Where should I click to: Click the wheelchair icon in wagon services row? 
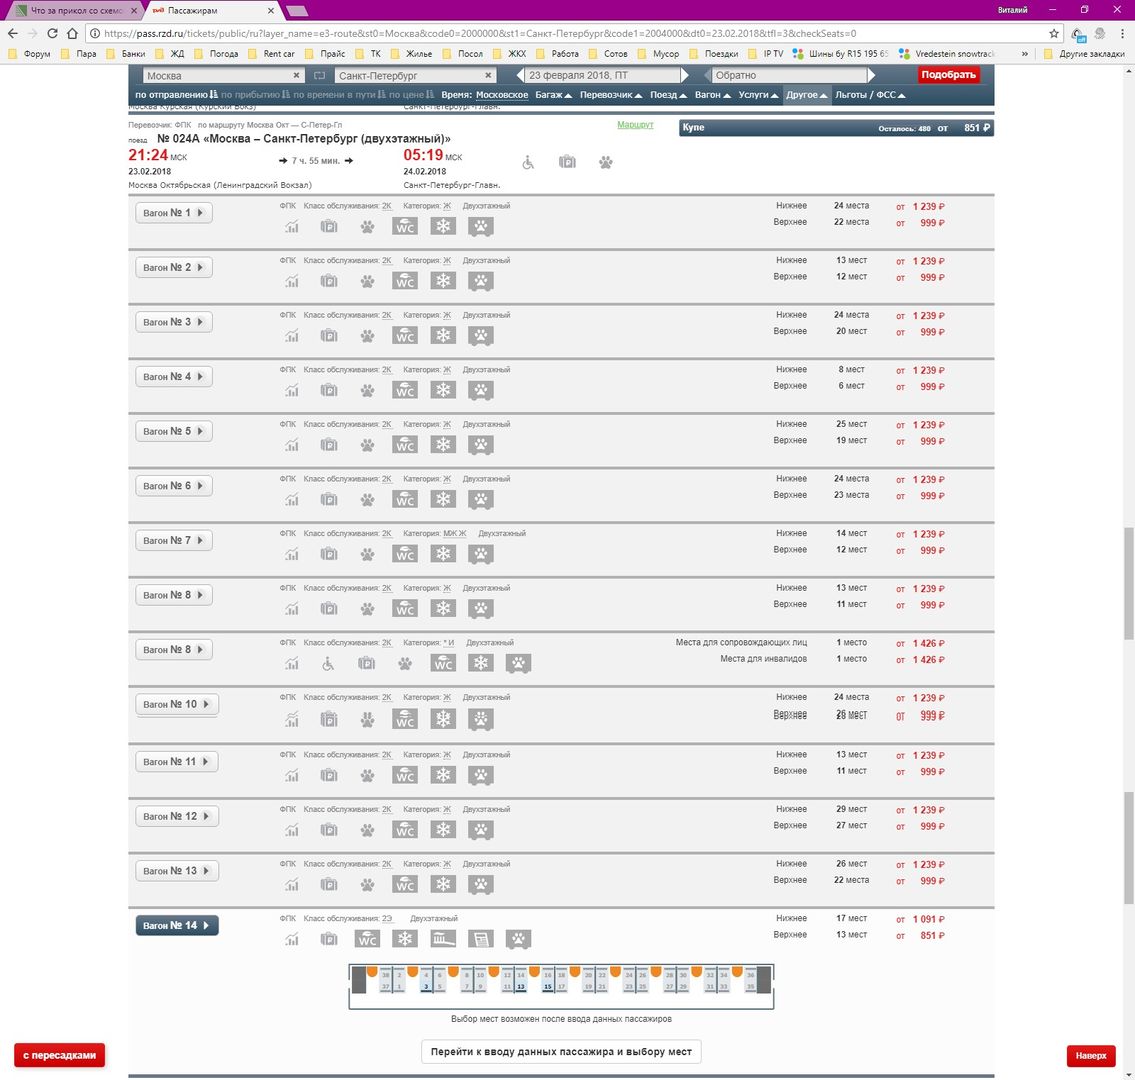coord(328,663)
